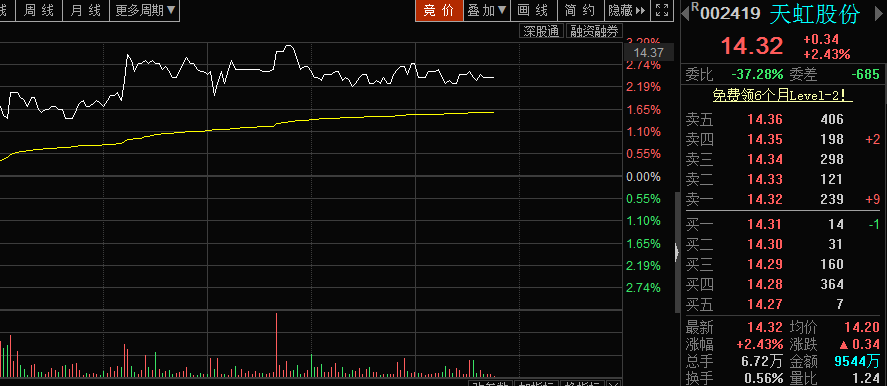
Task: Switch chart to 周线 weekly period
Action: (x=38, y=10)
